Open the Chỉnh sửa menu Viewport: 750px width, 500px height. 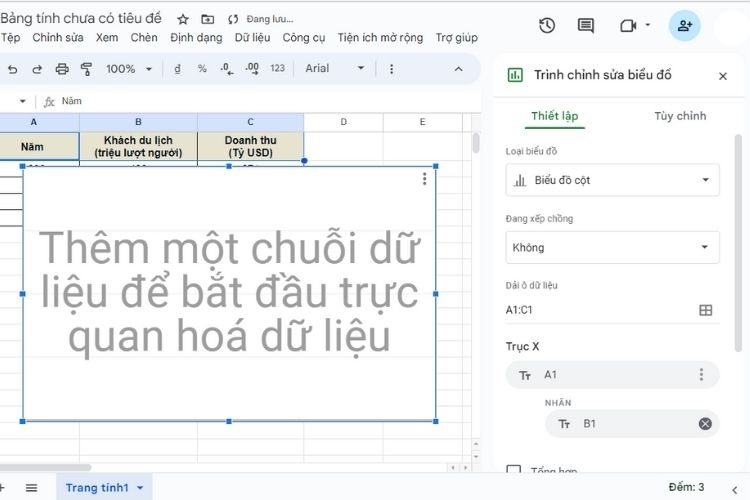click(58, 37)
